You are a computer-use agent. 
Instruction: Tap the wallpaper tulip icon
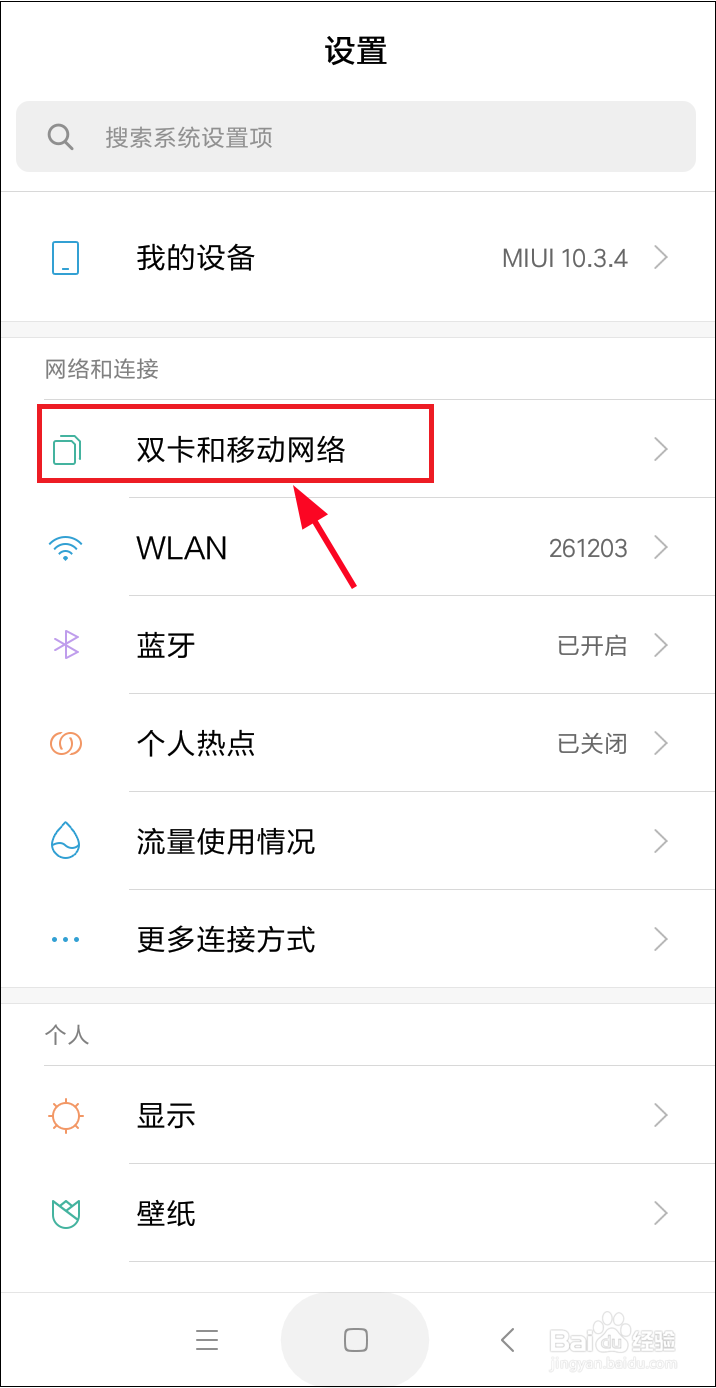coord(66,1214)
